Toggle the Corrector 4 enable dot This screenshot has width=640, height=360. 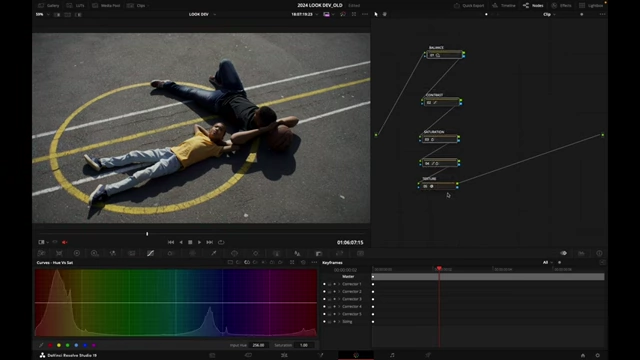click(x=324, y=307)
